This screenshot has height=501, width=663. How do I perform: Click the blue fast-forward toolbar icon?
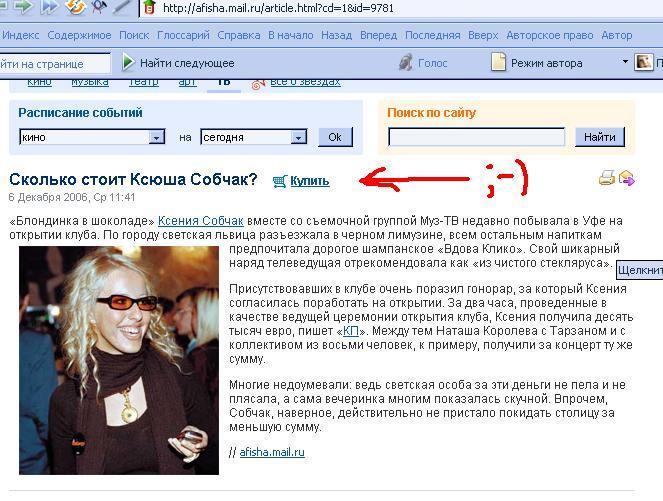pyautogui.click(x=48, y=7)
